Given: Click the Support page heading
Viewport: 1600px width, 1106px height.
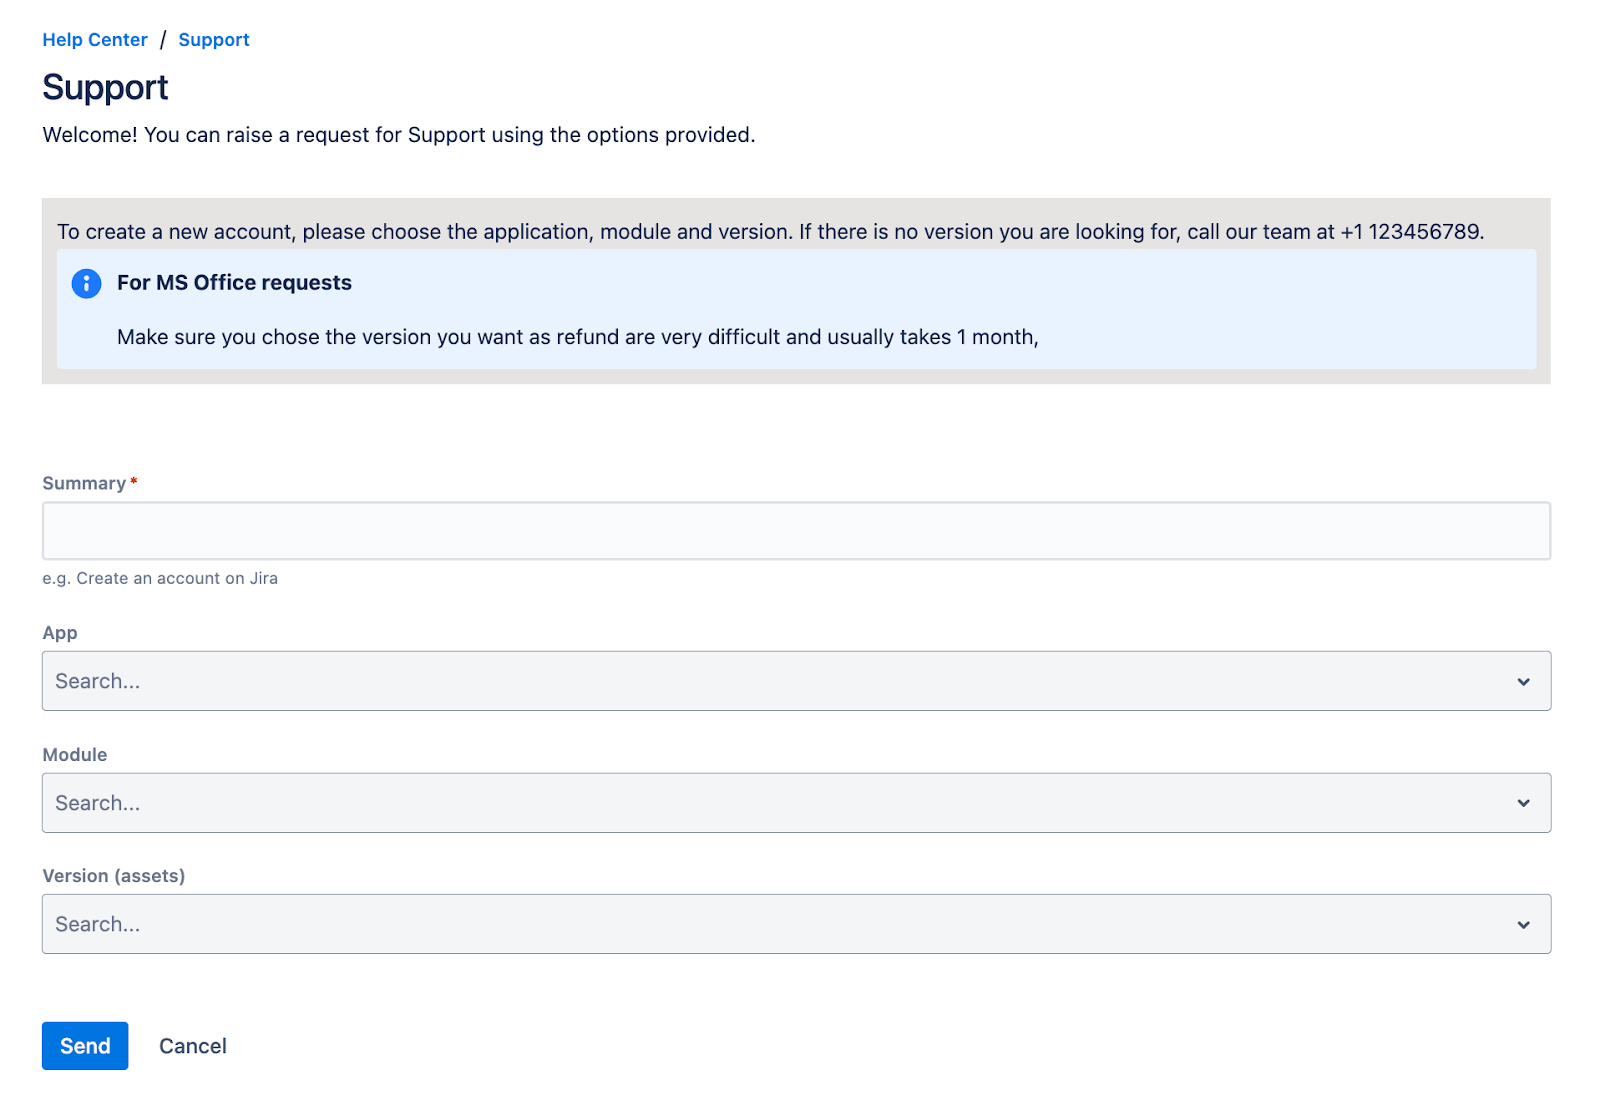Looking at the screenshot, I should click(x=104, y=88).
